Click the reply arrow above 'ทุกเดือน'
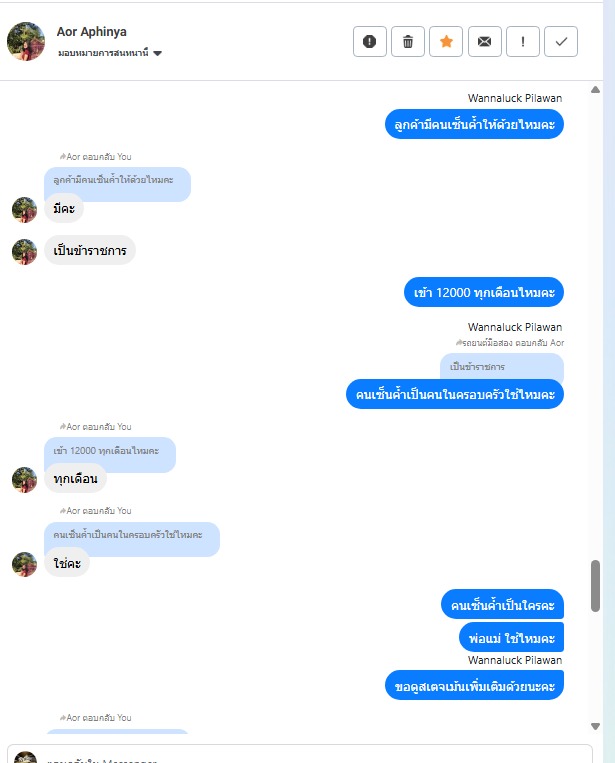The image size is (615, 763). coord(62,427)
